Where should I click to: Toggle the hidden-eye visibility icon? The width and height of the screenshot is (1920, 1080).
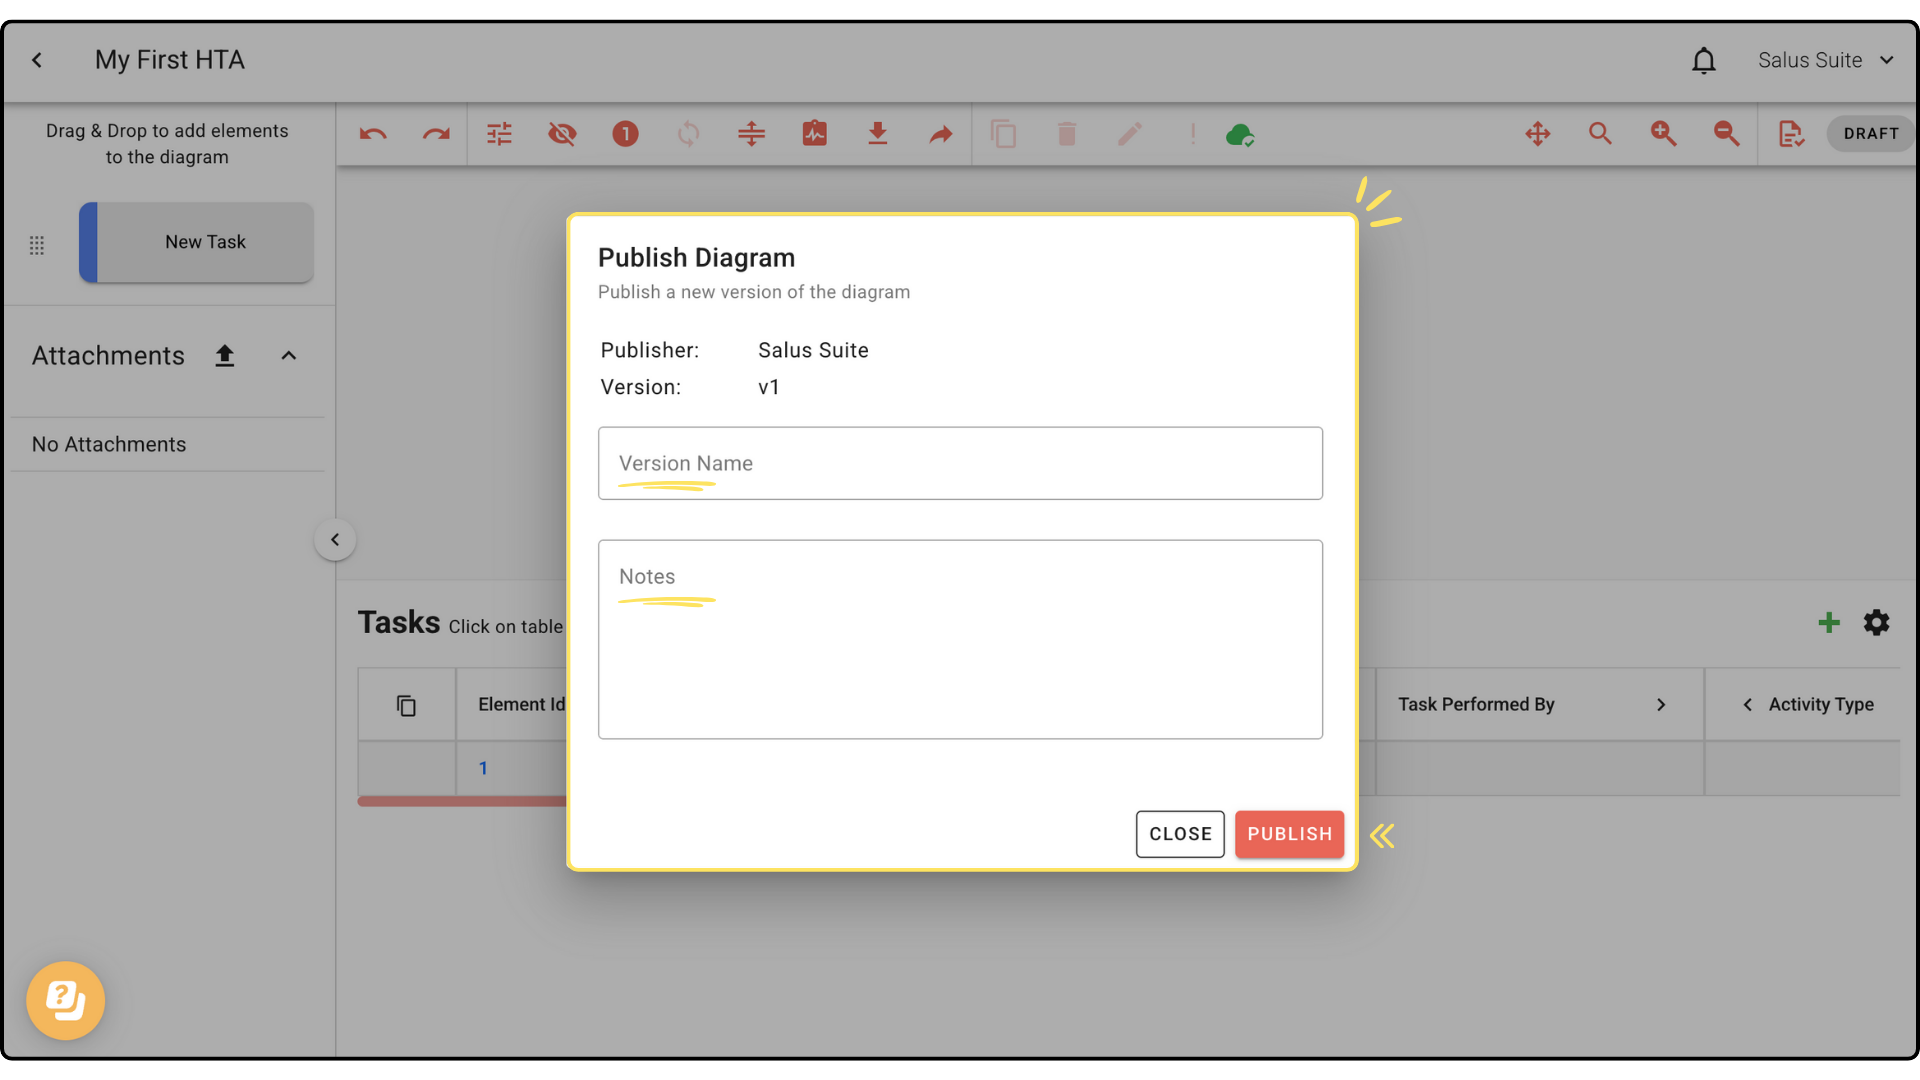[x=562, y=134]
